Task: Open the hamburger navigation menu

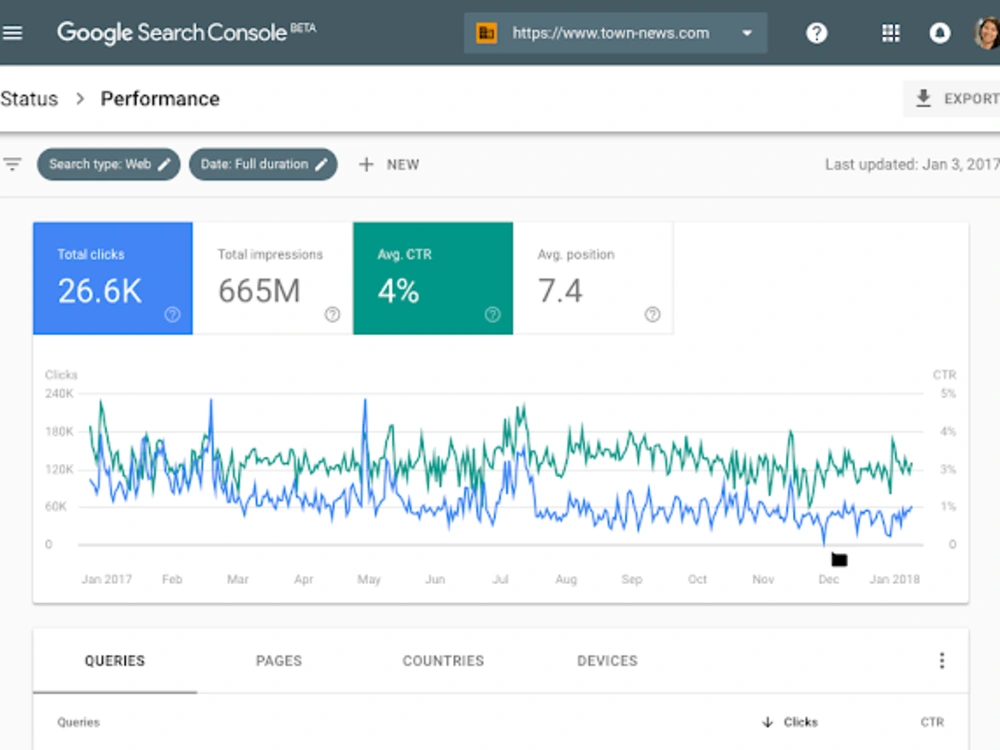Action: 12,33
